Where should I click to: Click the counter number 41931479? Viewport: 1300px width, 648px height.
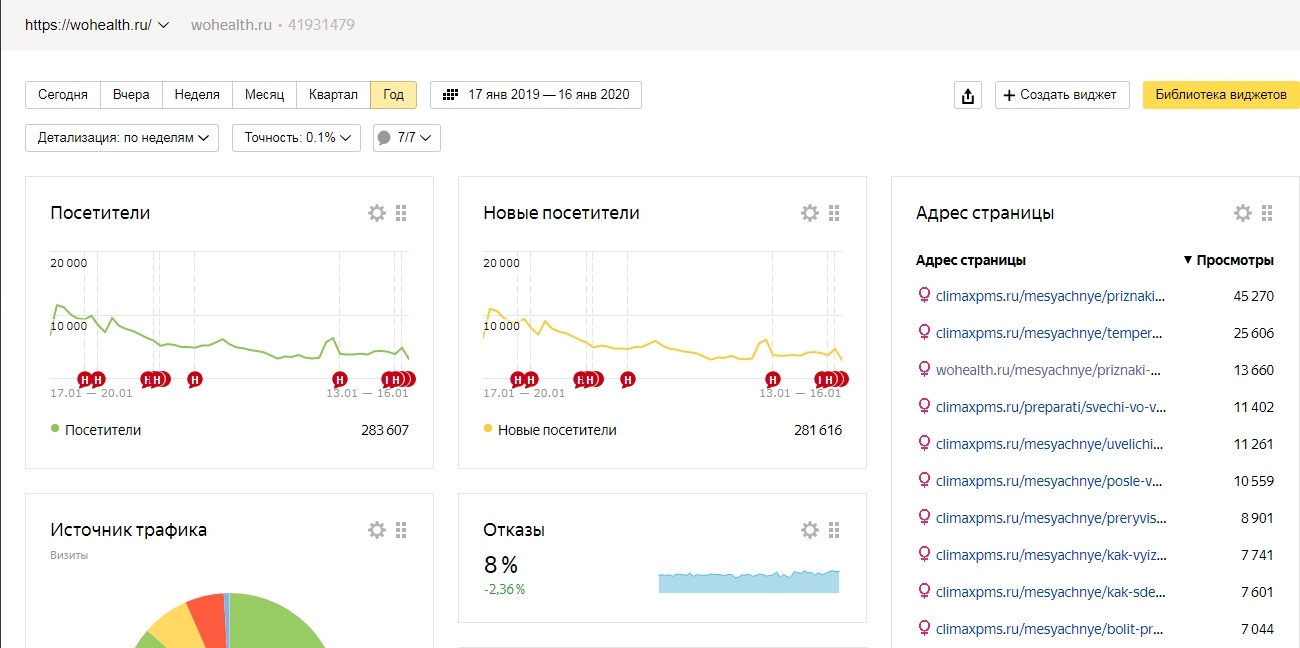(321, 25)
